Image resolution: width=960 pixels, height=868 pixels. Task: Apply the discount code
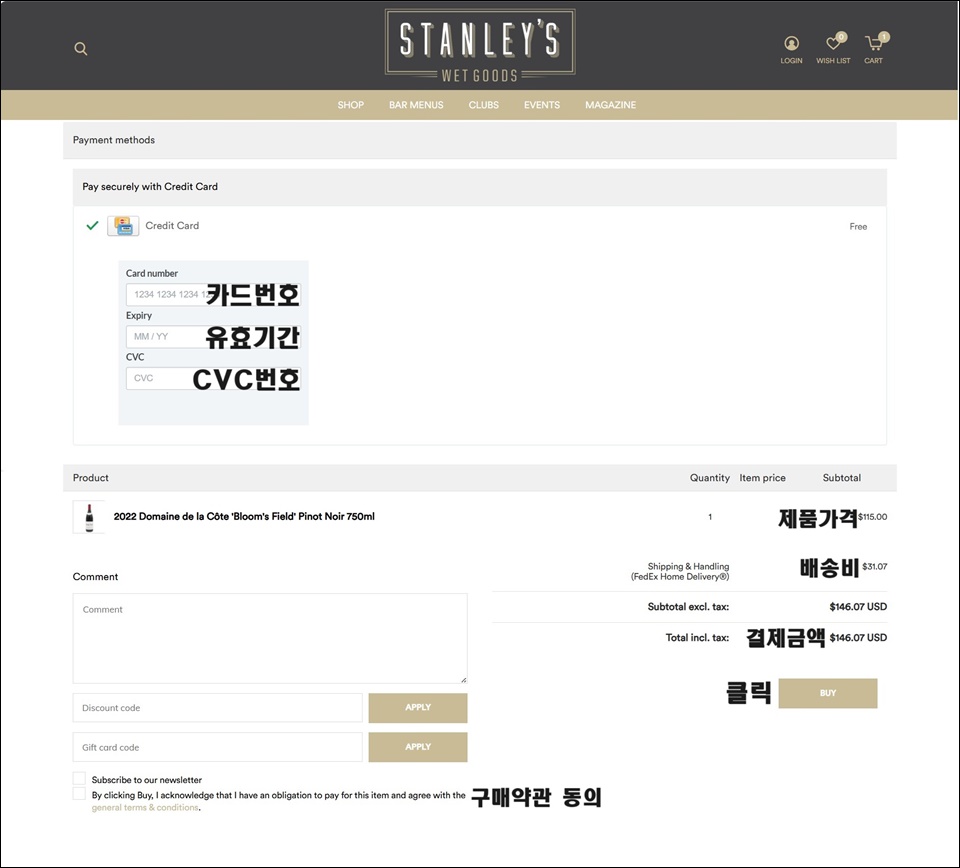418,708
